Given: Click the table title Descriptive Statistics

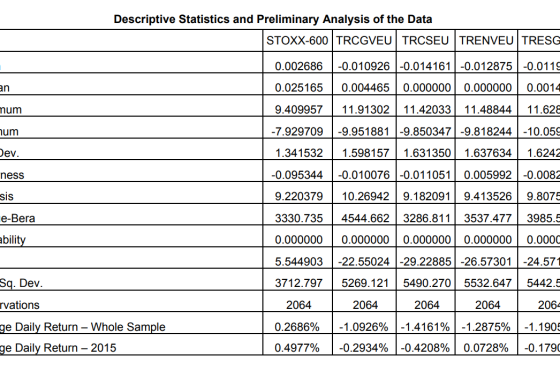Looking at the screenshot, I should [273, 19].
